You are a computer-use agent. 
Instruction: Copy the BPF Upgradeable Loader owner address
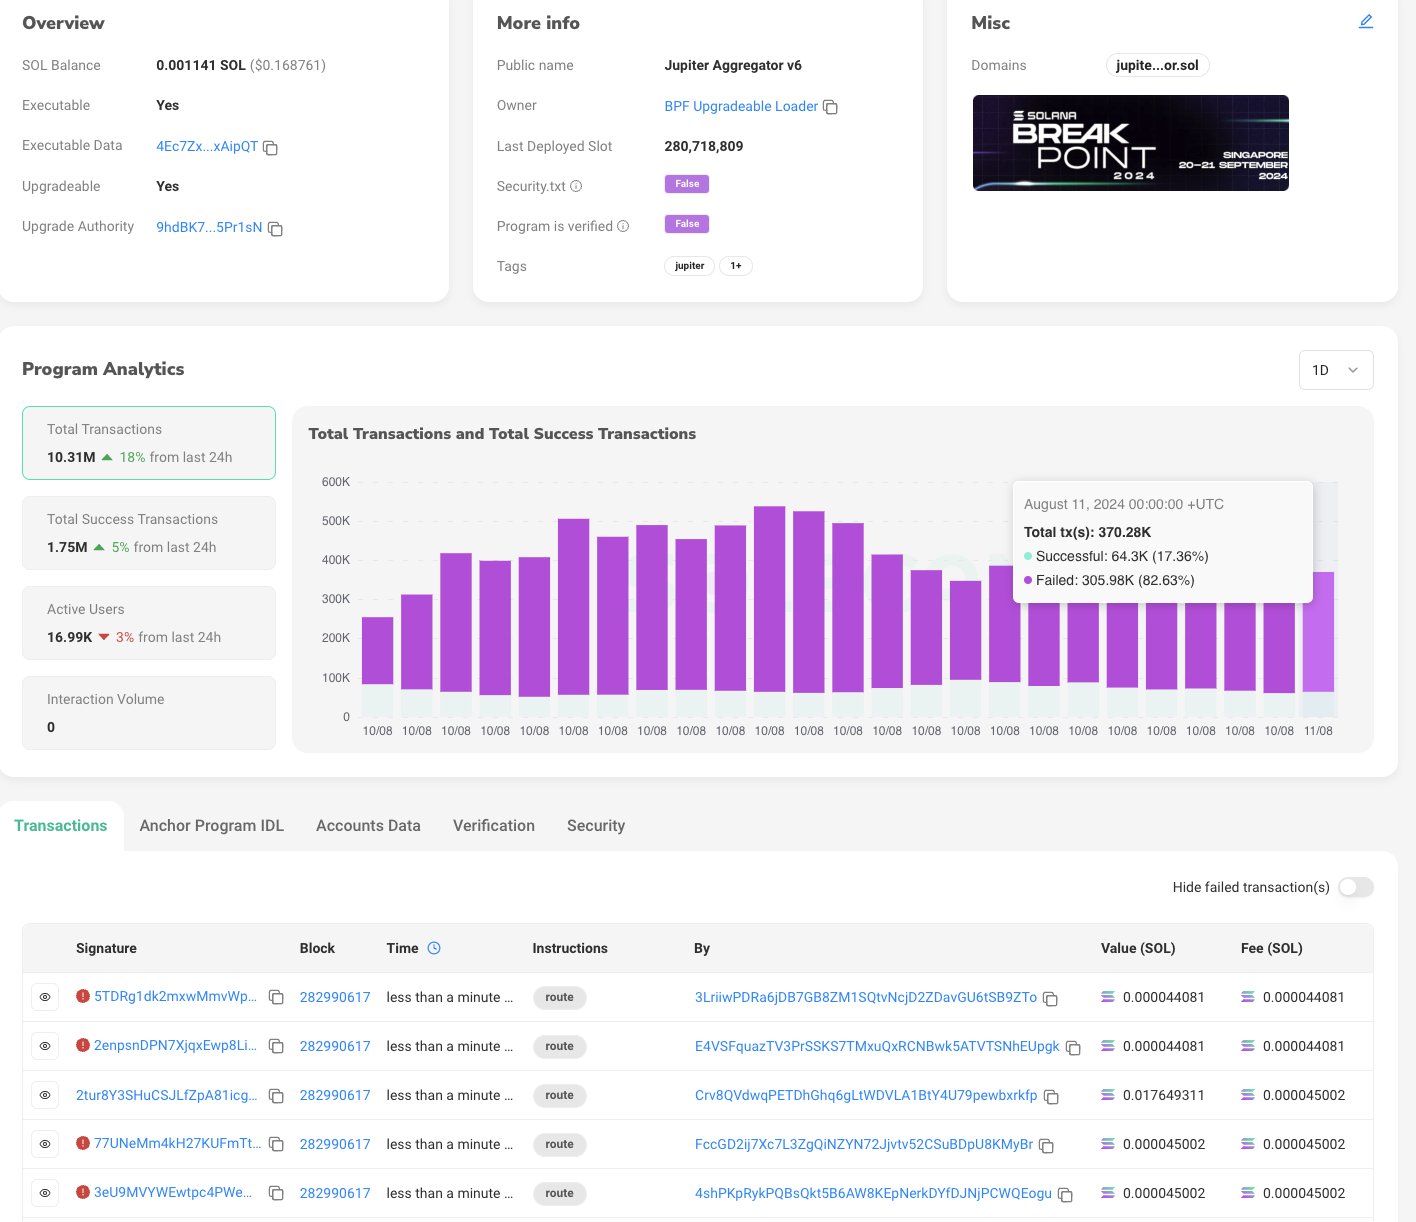click(830, 107)
